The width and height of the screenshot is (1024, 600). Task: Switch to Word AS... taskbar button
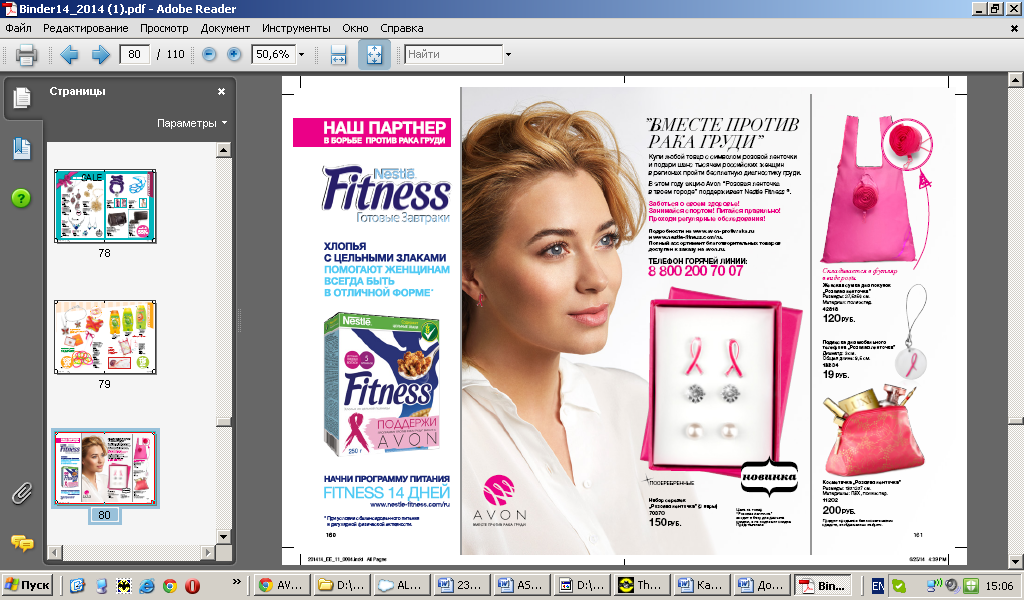(x=522, y=585)
